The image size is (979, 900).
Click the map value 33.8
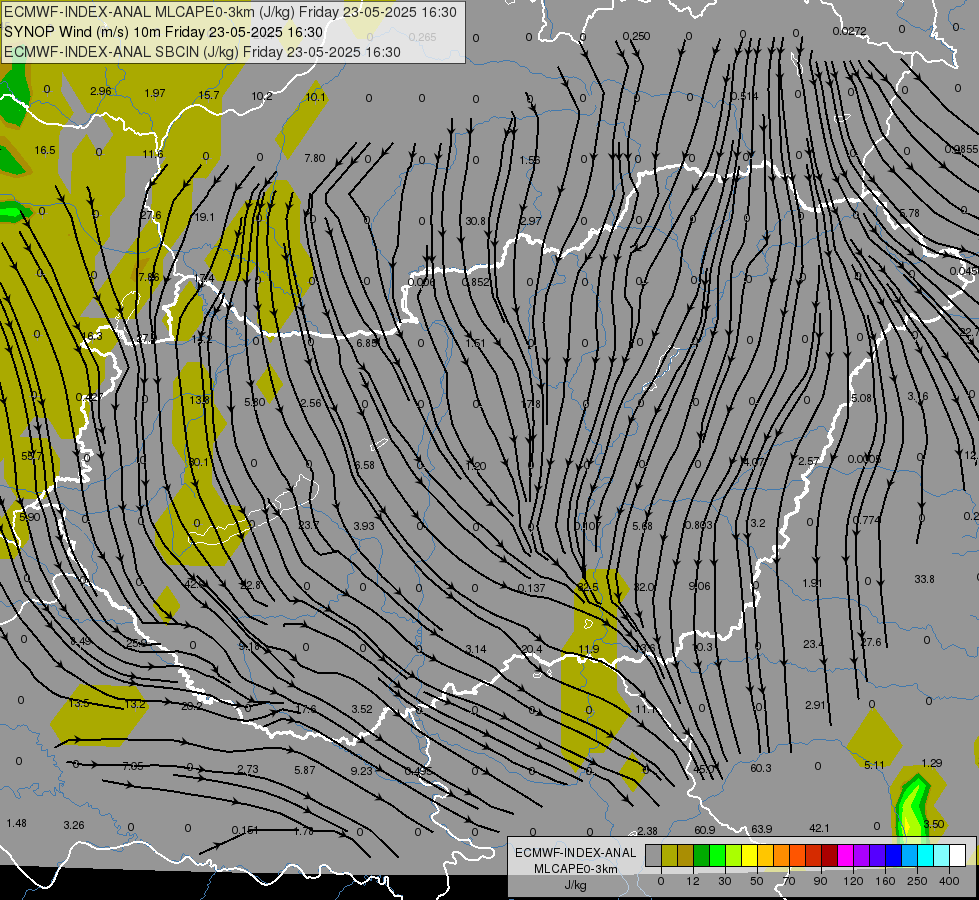point(924,580)
